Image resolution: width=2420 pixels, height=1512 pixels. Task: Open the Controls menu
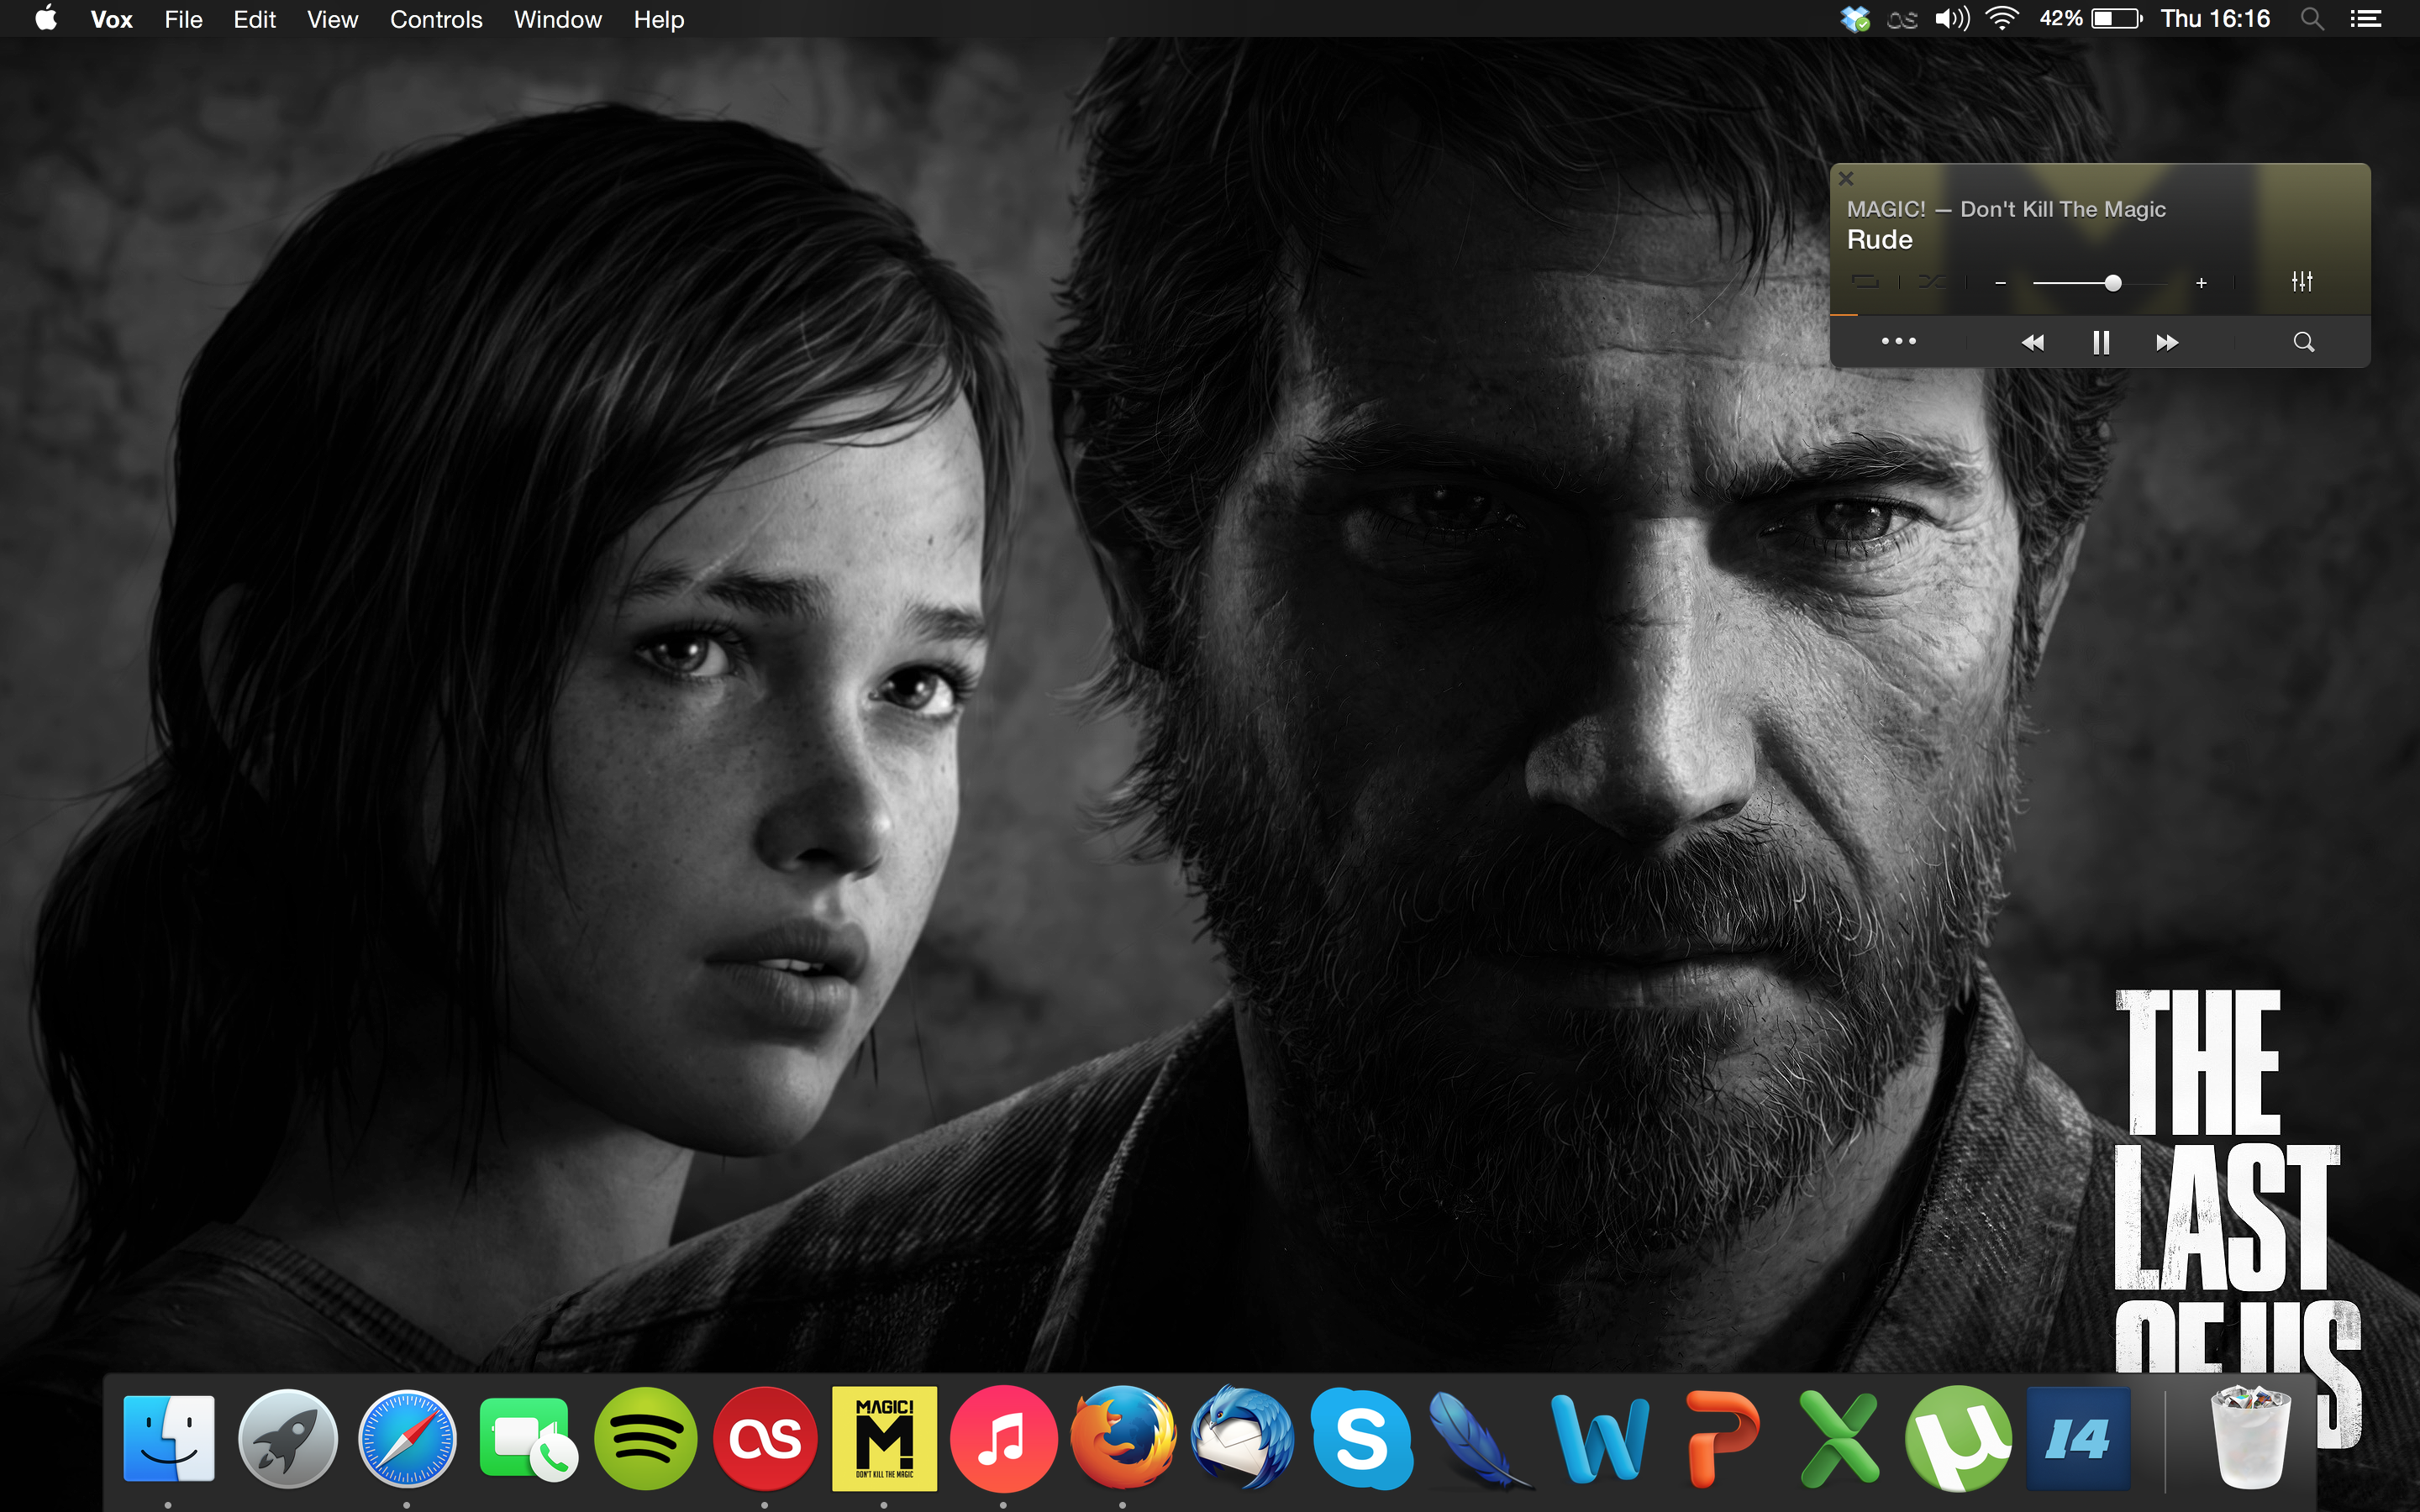point(436,19)
